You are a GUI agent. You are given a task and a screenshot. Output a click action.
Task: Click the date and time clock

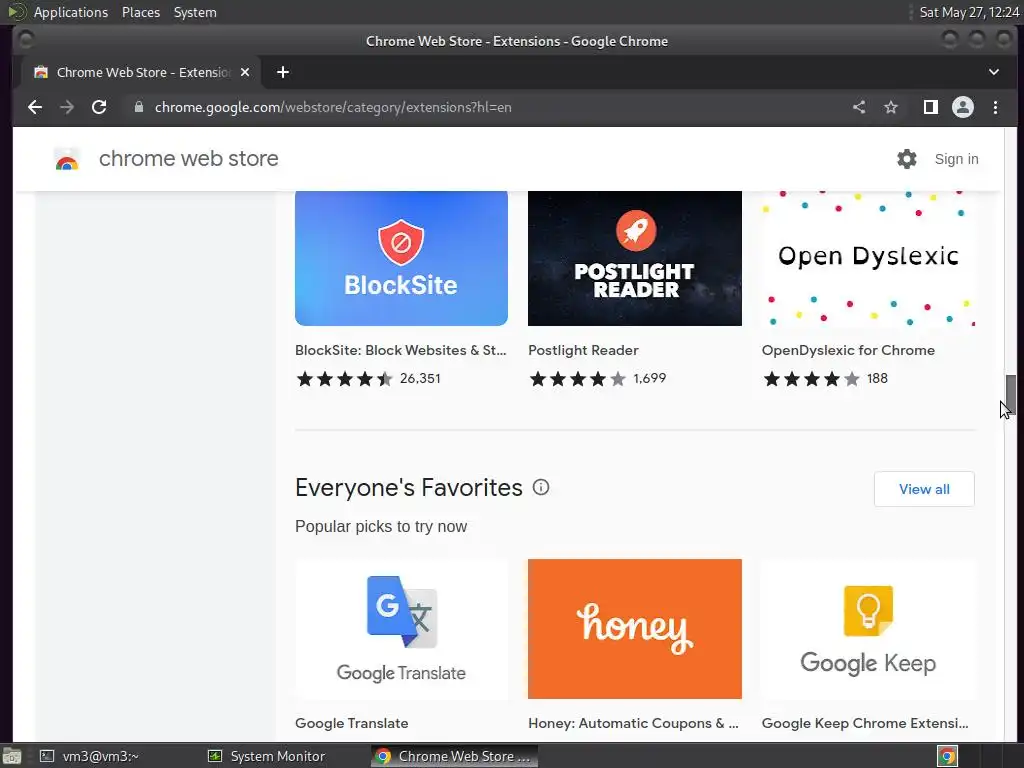click(x=968, y=12)
